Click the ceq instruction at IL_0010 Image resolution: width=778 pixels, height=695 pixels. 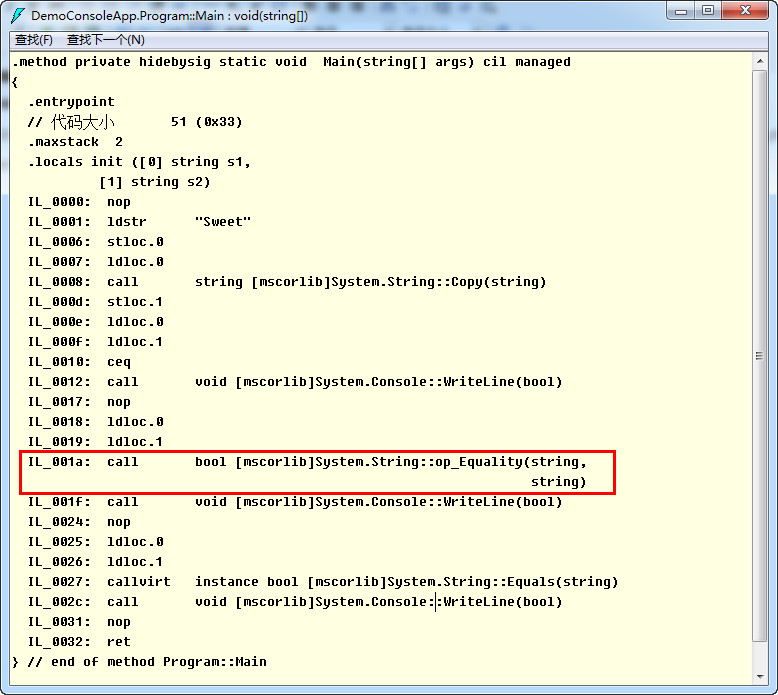pyautogui.click(x=118, y=362)
